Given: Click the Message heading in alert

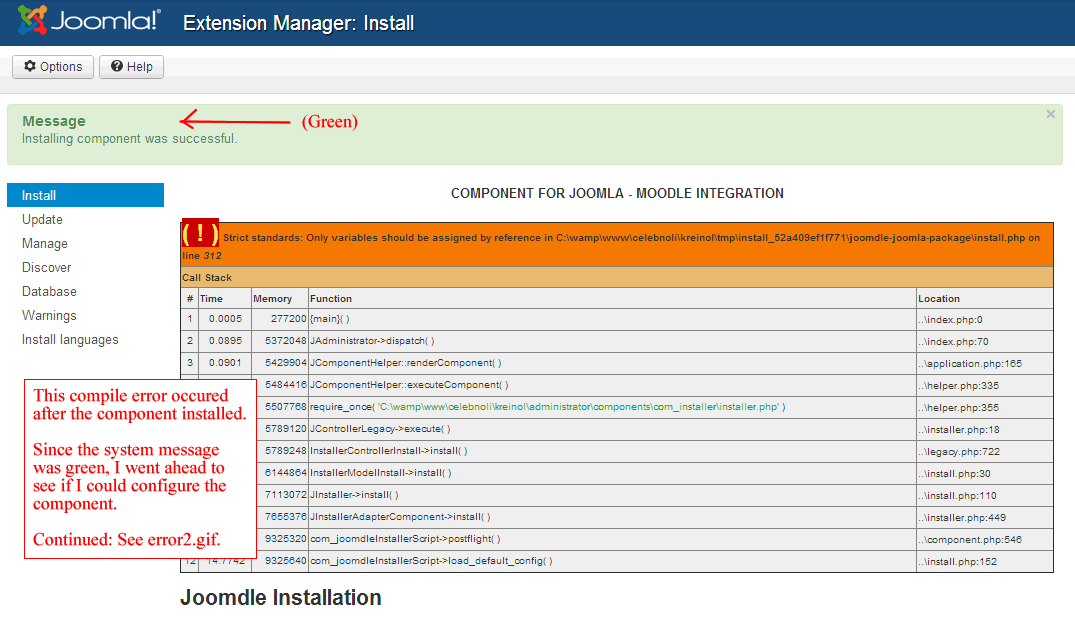Looking at the screenshot, I should 54,121.
